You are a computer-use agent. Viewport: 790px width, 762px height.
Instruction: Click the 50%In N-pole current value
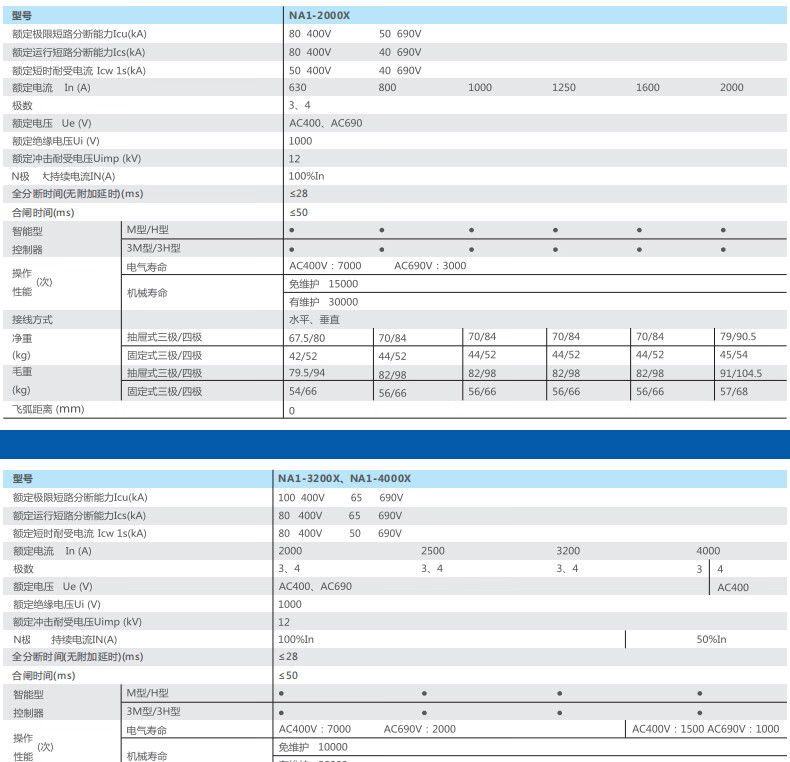[x=711, y=640]
